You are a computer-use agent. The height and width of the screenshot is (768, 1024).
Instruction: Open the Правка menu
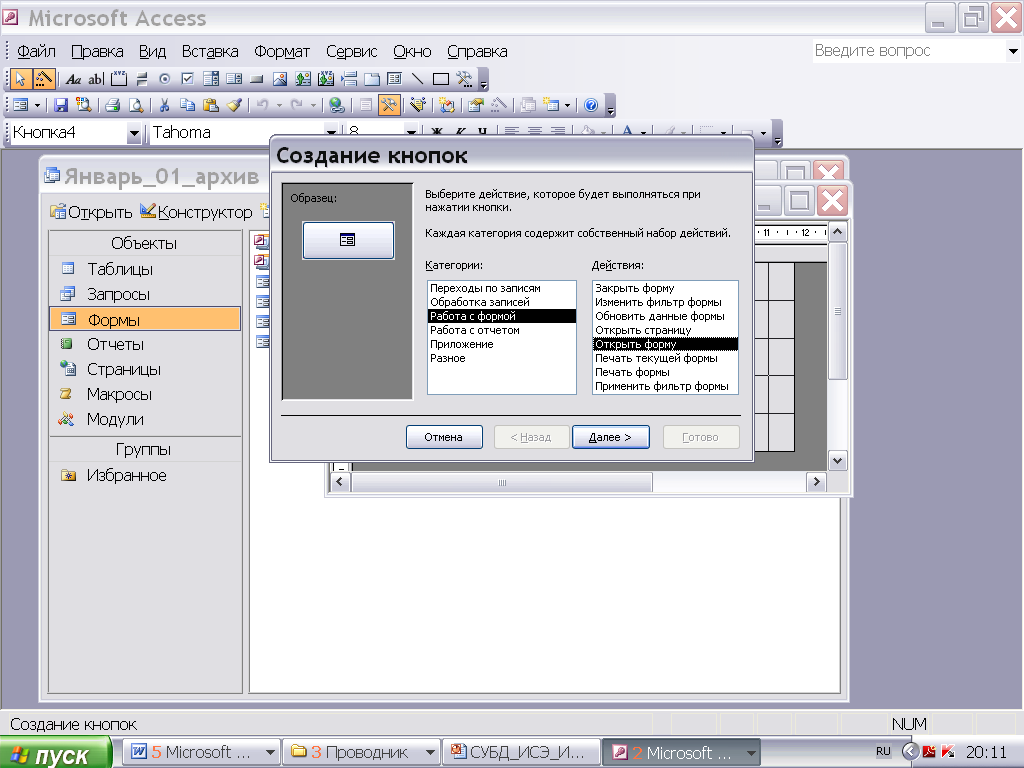97,52
